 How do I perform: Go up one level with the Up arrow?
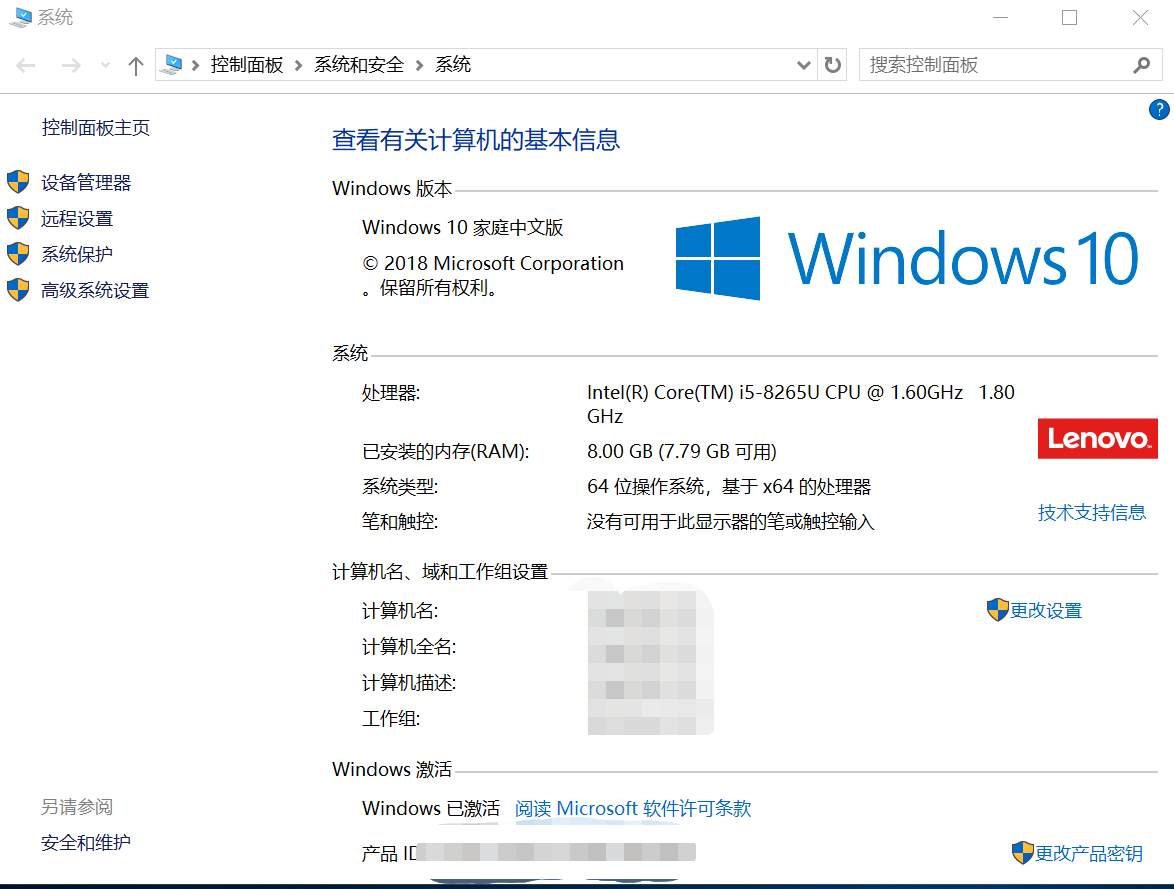[x=136, y=66]
